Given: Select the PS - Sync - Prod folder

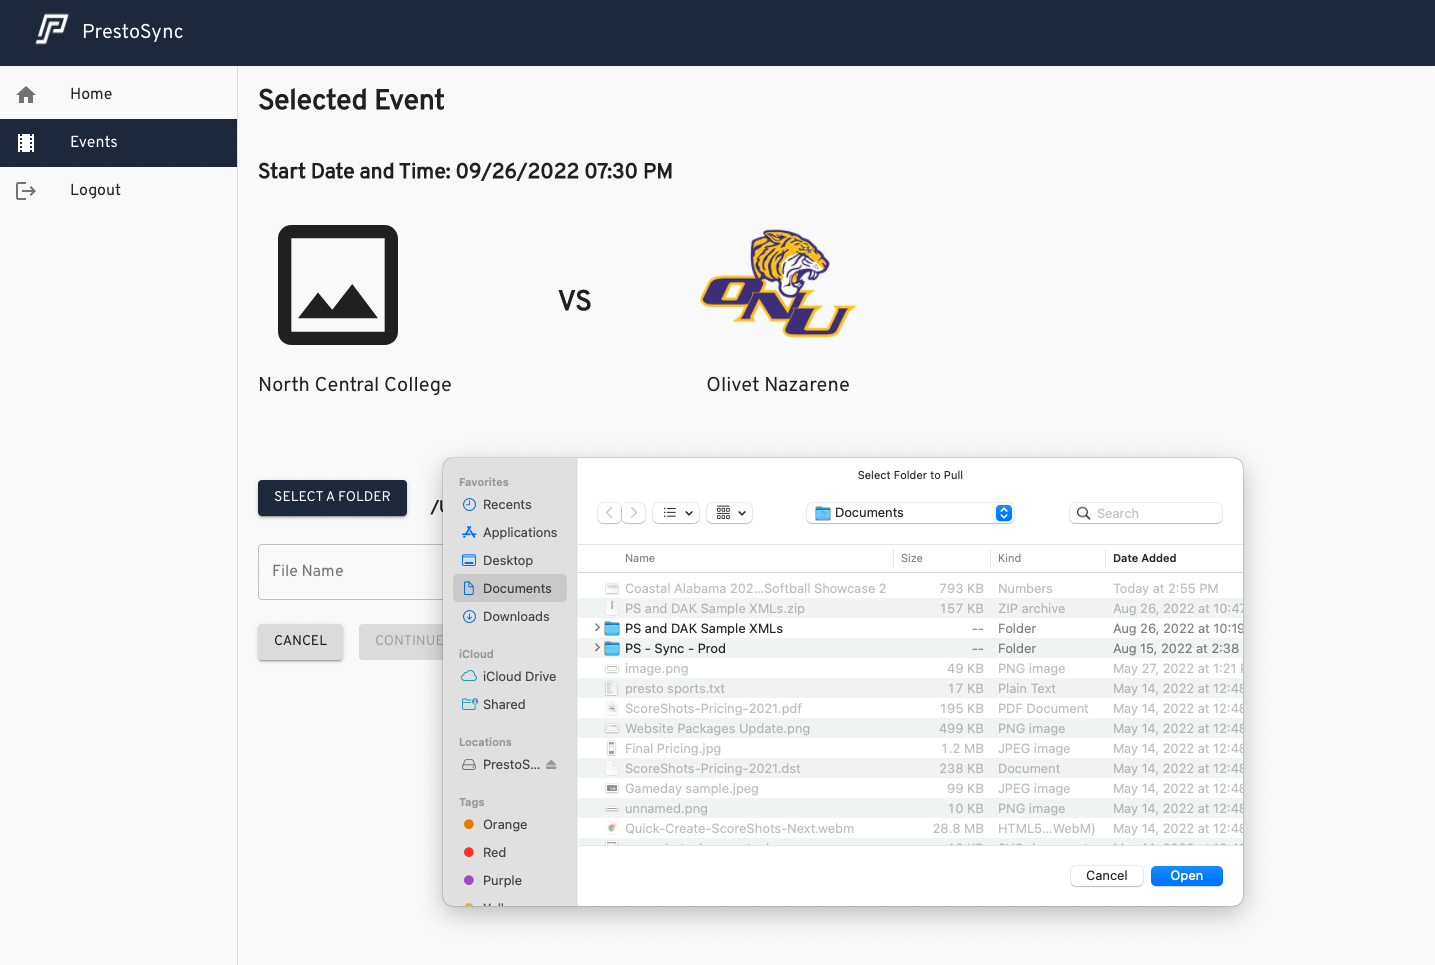Looking at the screenshot, I should (x=910, y=649).
